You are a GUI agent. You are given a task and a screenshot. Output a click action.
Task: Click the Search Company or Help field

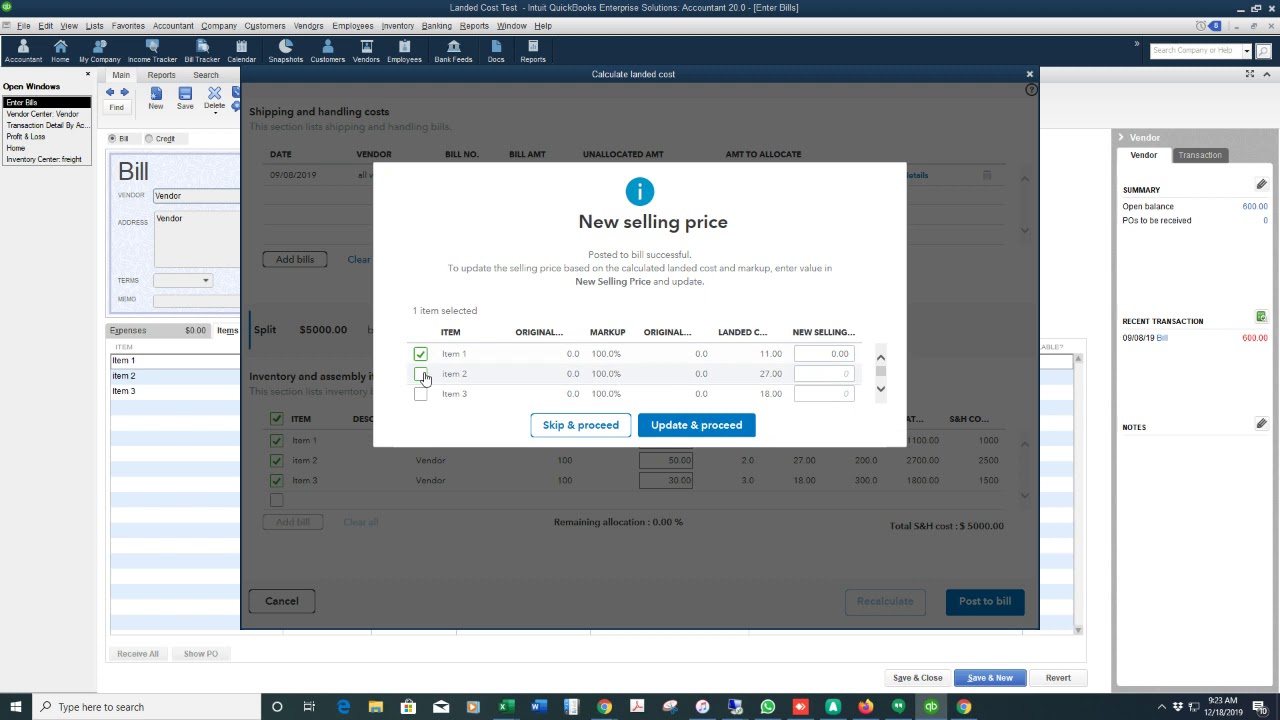pos(1195,51)
